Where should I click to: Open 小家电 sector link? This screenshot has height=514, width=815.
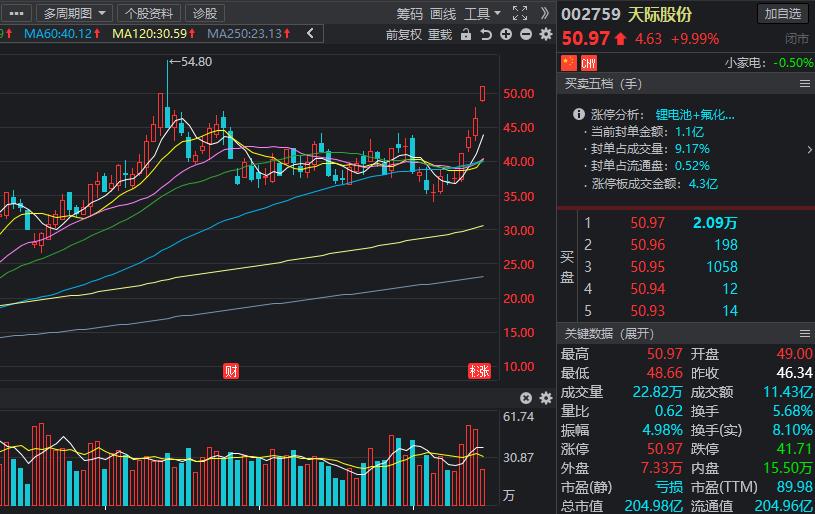click(745, 63)
